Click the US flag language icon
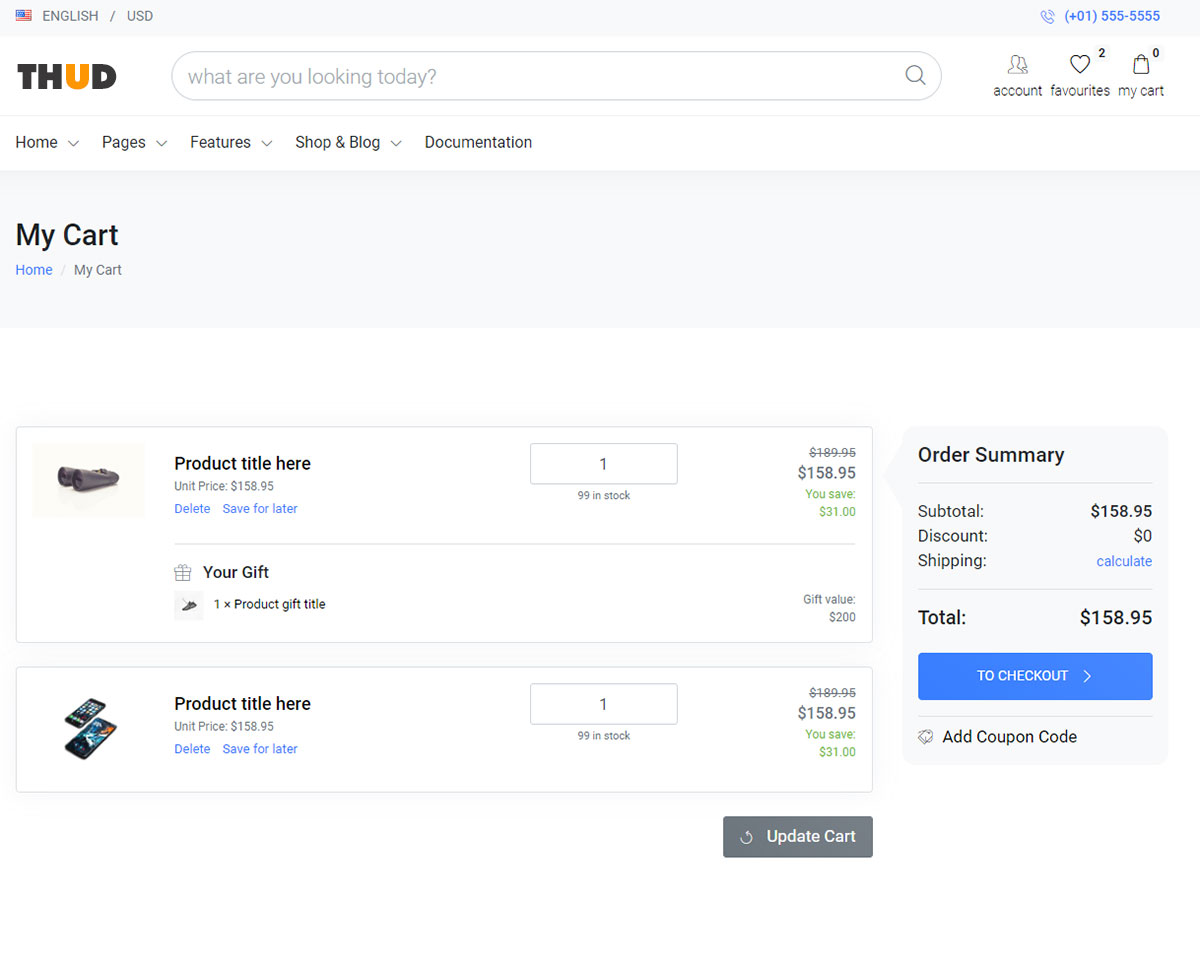Screen dimensions: 1200x960 (24, 16)
